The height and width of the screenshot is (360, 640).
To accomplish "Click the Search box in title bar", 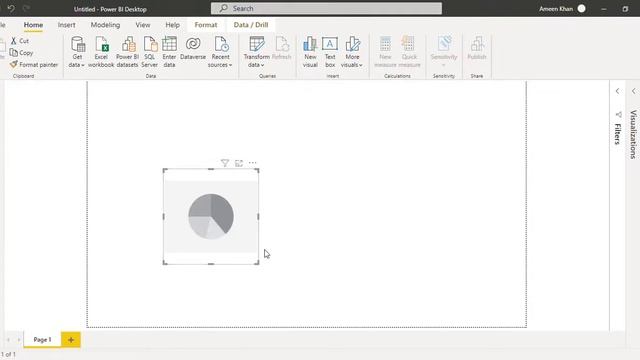I will coord(326,8).
